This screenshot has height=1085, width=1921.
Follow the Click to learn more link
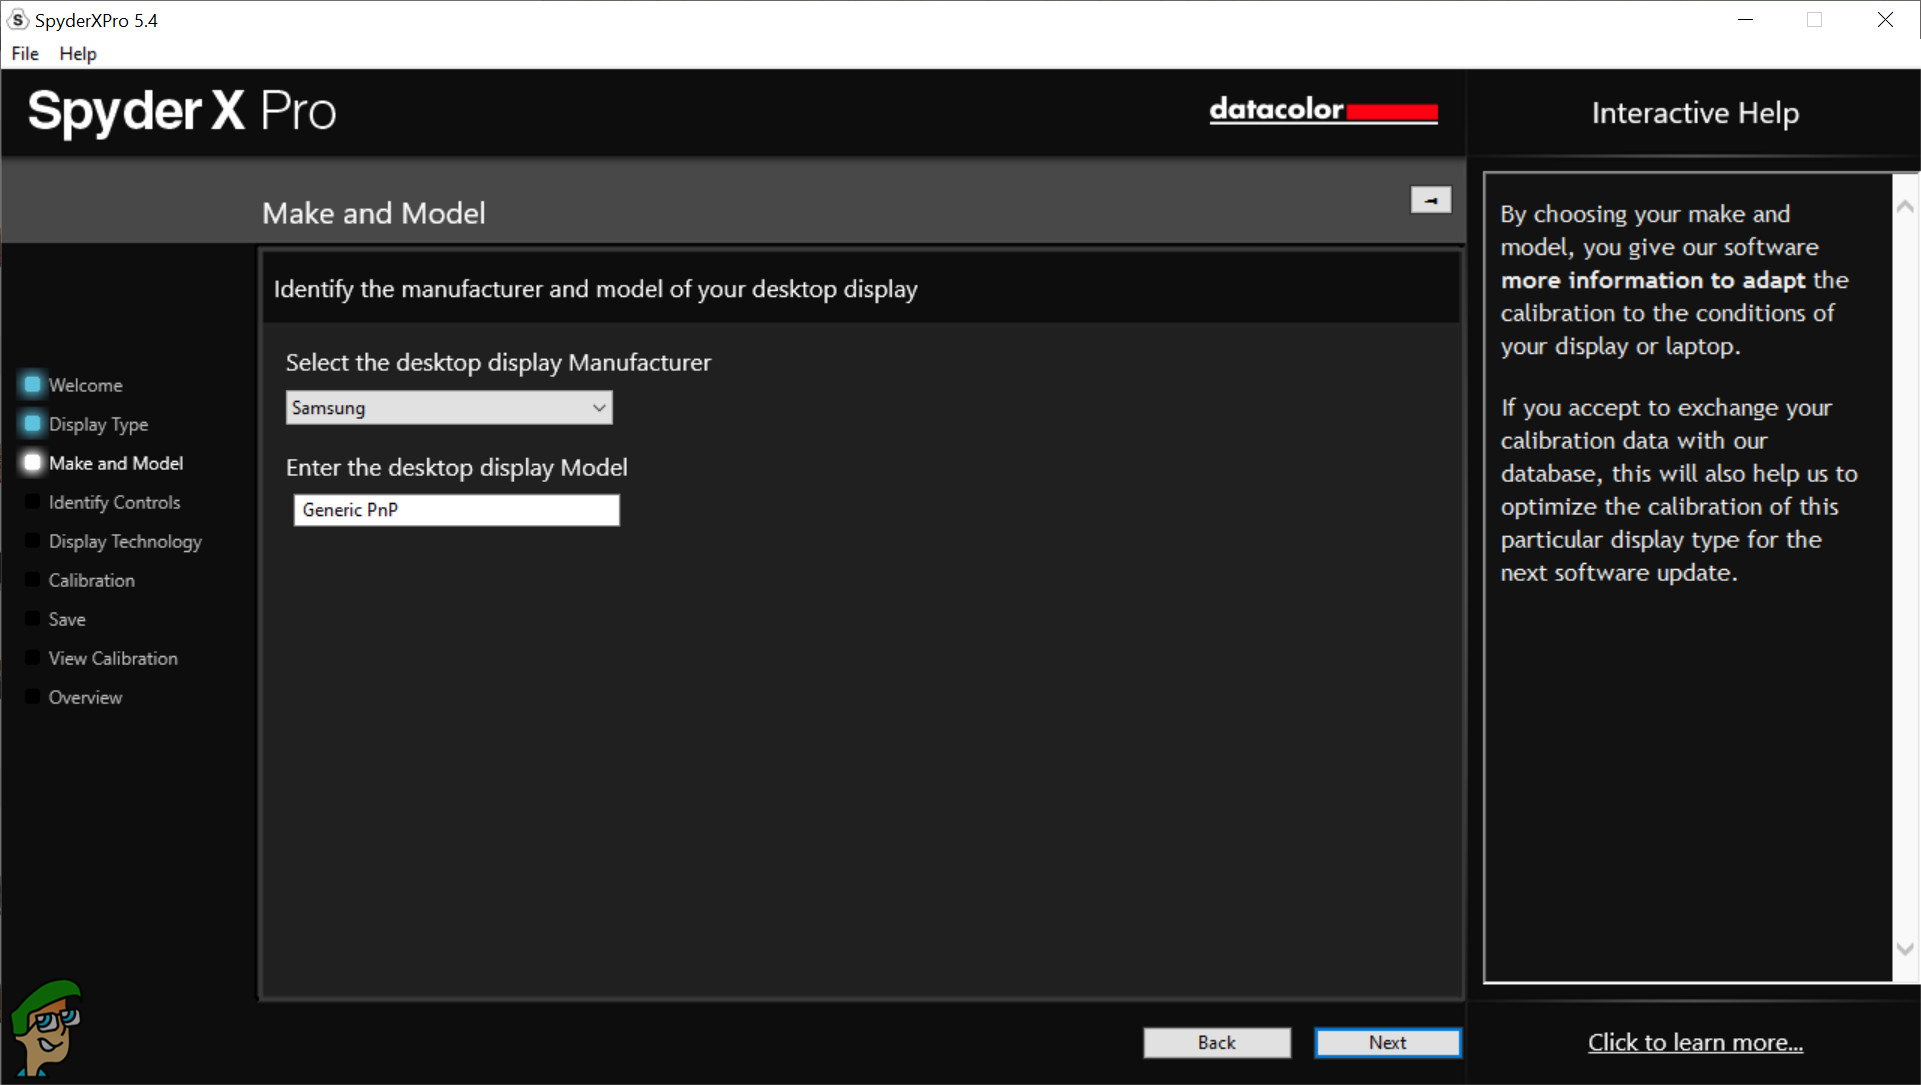tap(1695, 1042)
